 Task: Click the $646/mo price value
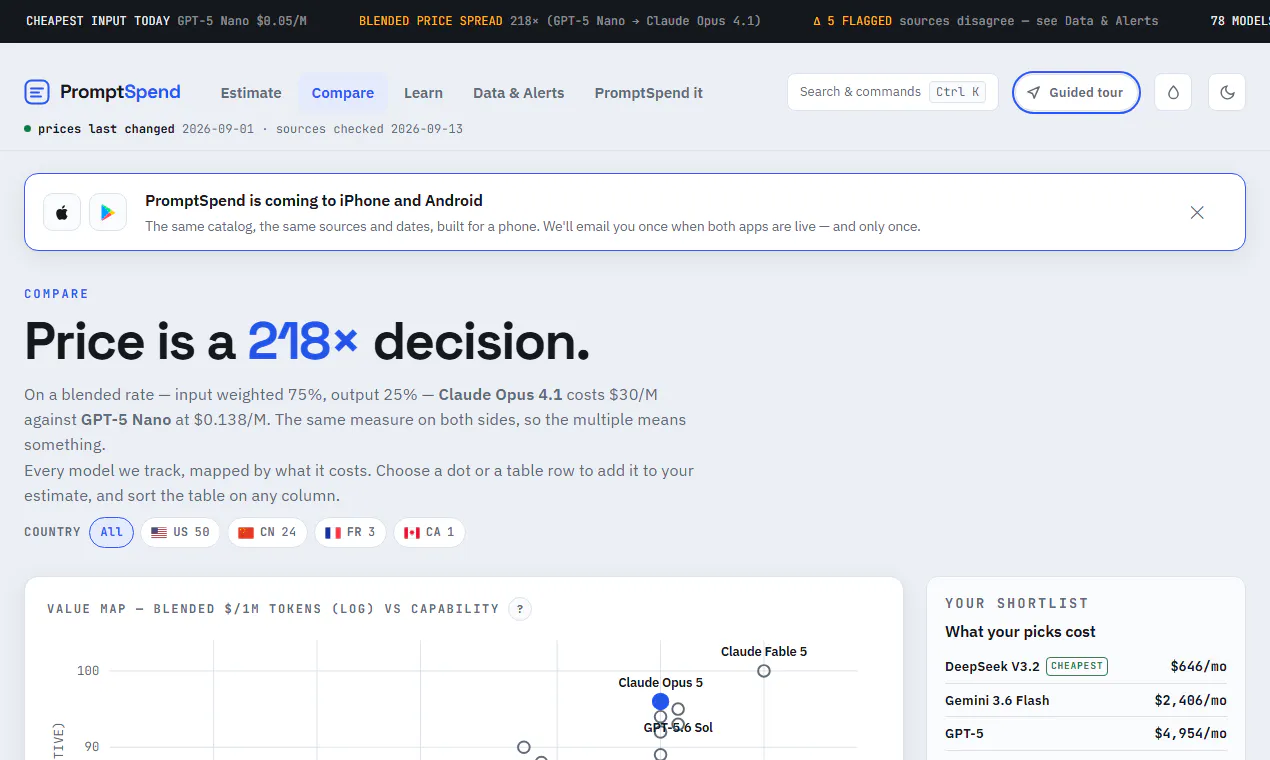tap(1198, 666)
